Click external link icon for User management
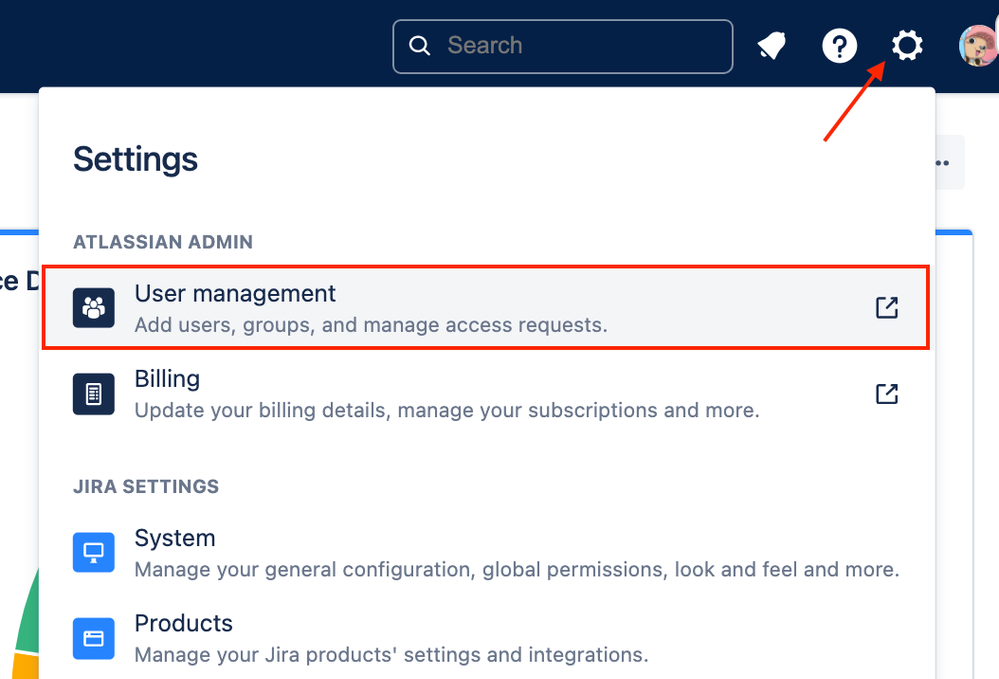999x679 pixels. [x=886, y=308]
